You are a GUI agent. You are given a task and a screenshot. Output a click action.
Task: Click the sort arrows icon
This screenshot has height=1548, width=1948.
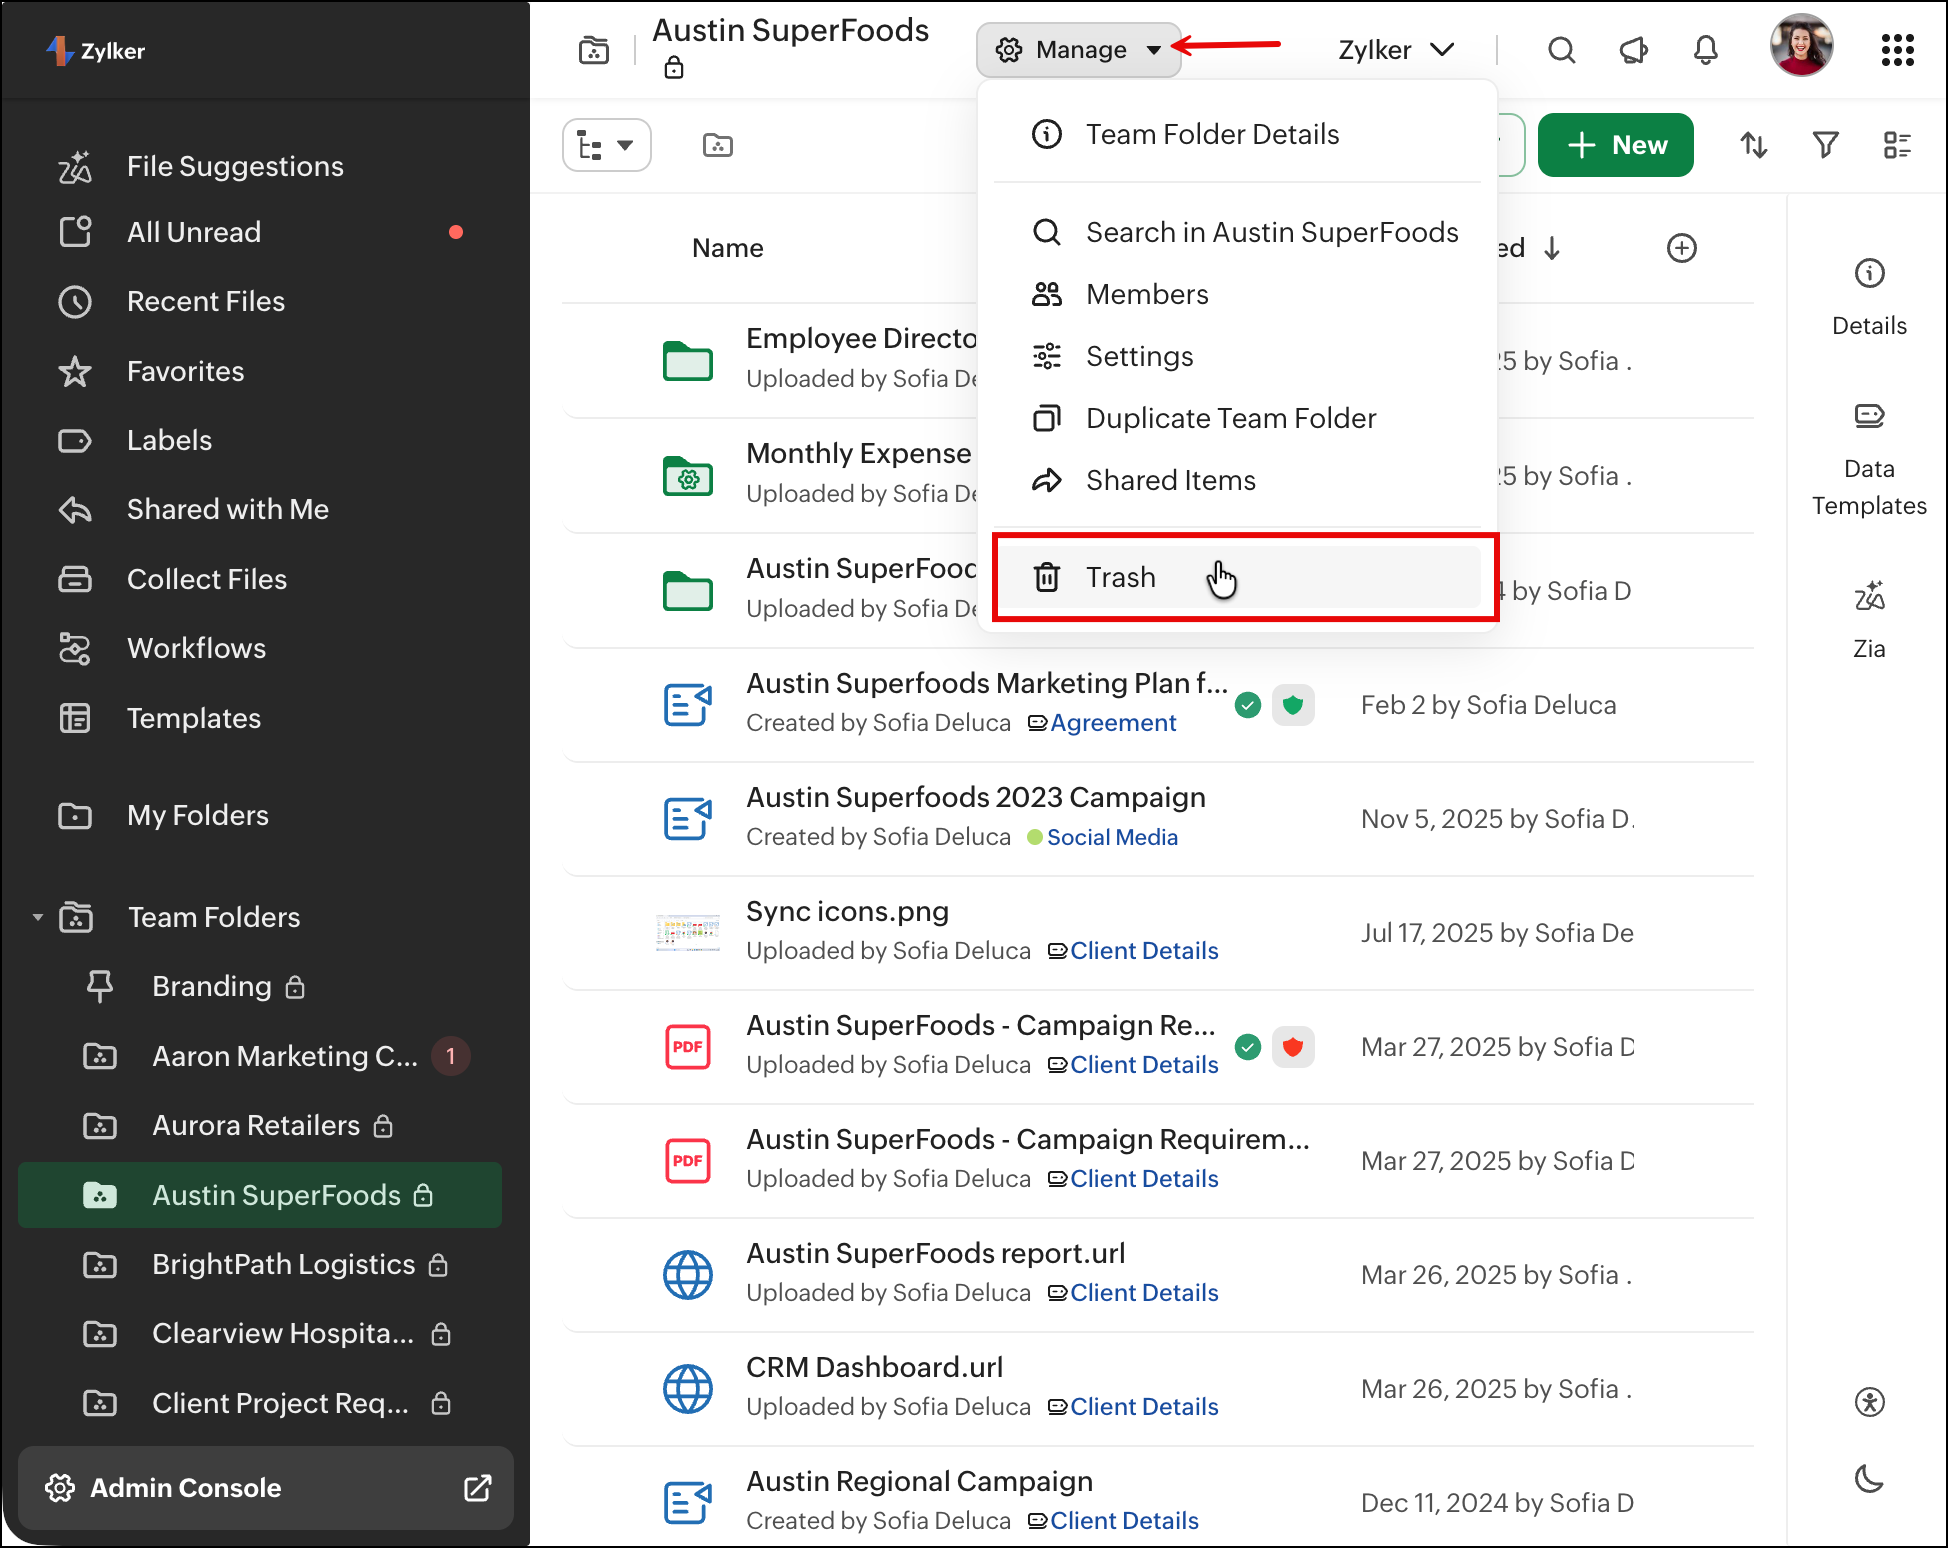[1754, 146]
